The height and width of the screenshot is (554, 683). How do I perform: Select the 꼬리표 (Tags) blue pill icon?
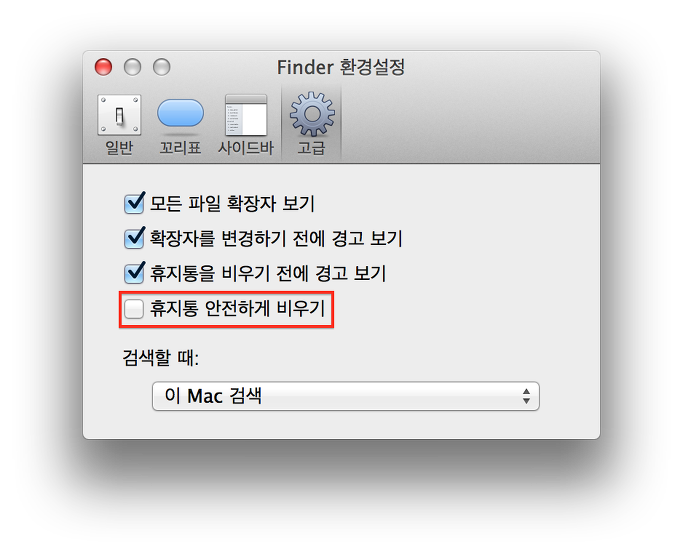click(180, 113)
